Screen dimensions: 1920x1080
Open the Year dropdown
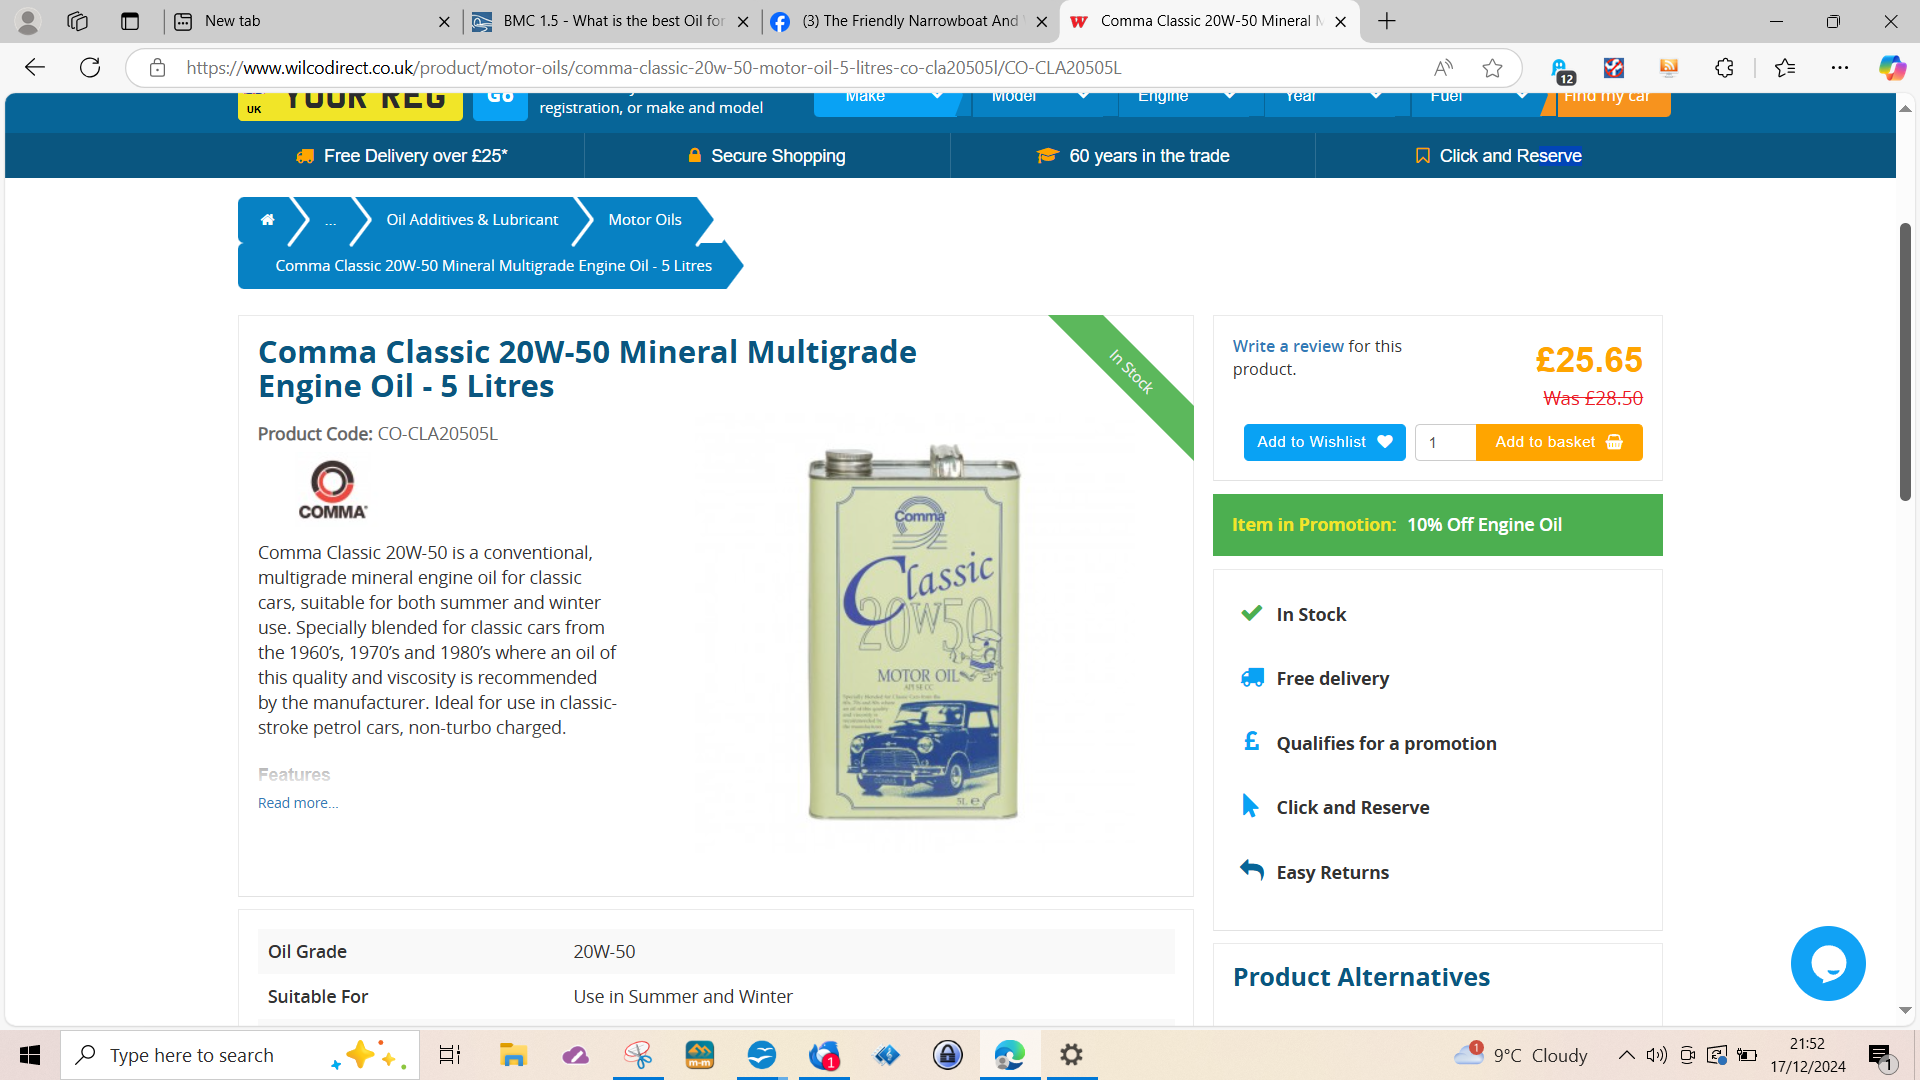pyautogui.click(x=1336, y=96)
